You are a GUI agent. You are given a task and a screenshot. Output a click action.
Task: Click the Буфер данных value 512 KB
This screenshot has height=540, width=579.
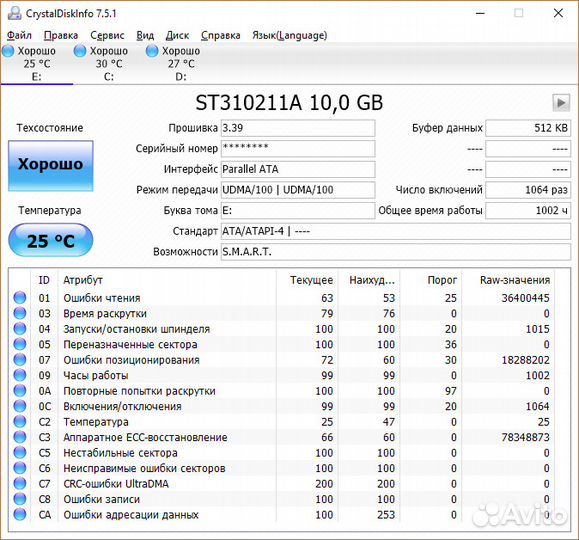point(528,128)
